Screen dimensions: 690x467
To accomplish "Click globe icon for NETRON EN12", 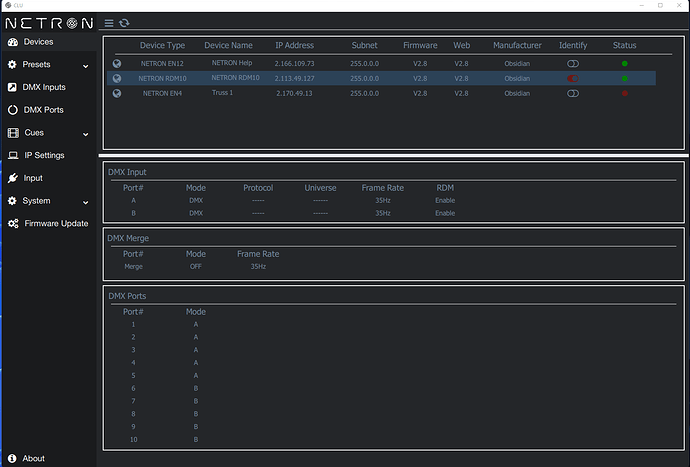I will pyautogui.click(x=117, y=63).
